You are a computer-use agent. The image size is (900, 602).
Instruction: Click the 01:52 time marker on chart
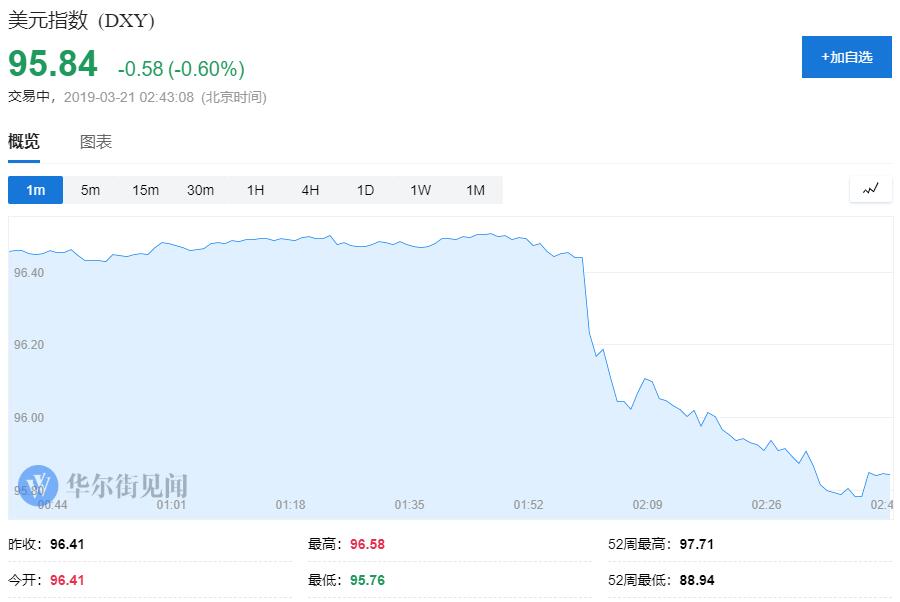pos(528,505)
